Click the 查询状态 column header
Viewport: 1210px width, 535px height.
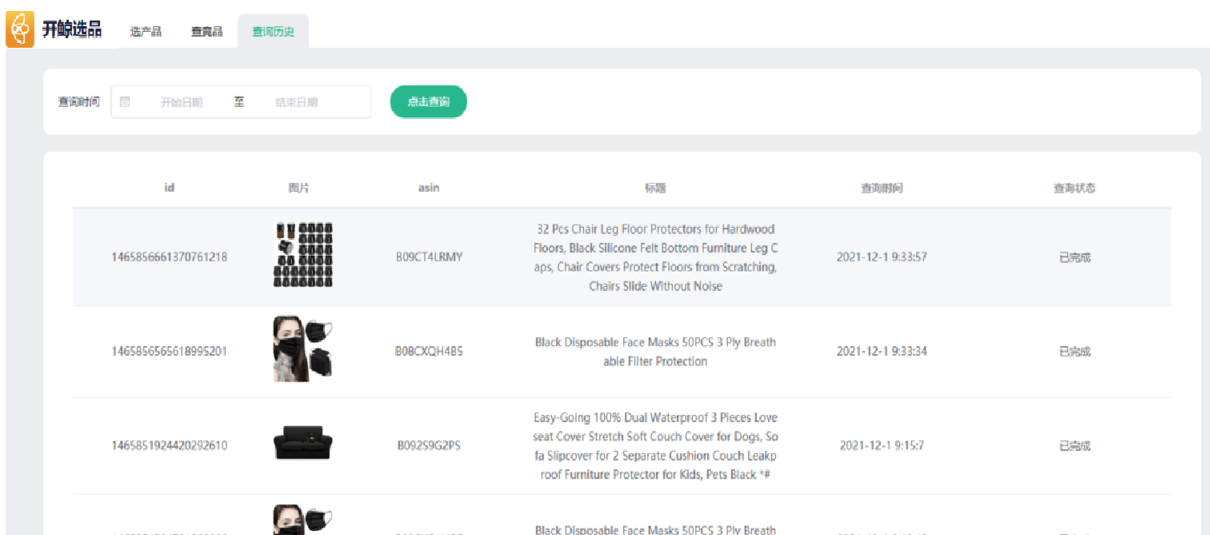point(1074,188)
